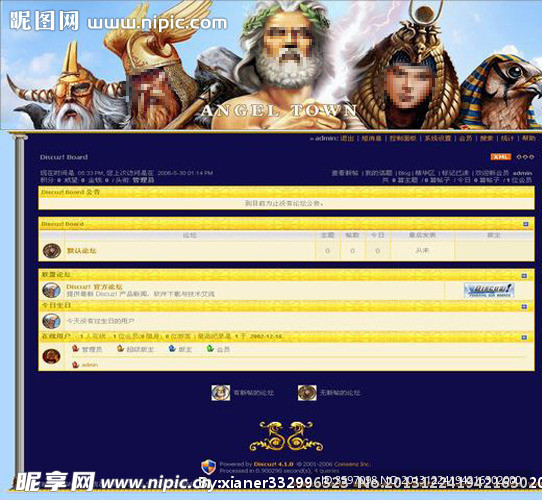
Task: Collapse the Discuz! Board category section
Action: [526, 224]
